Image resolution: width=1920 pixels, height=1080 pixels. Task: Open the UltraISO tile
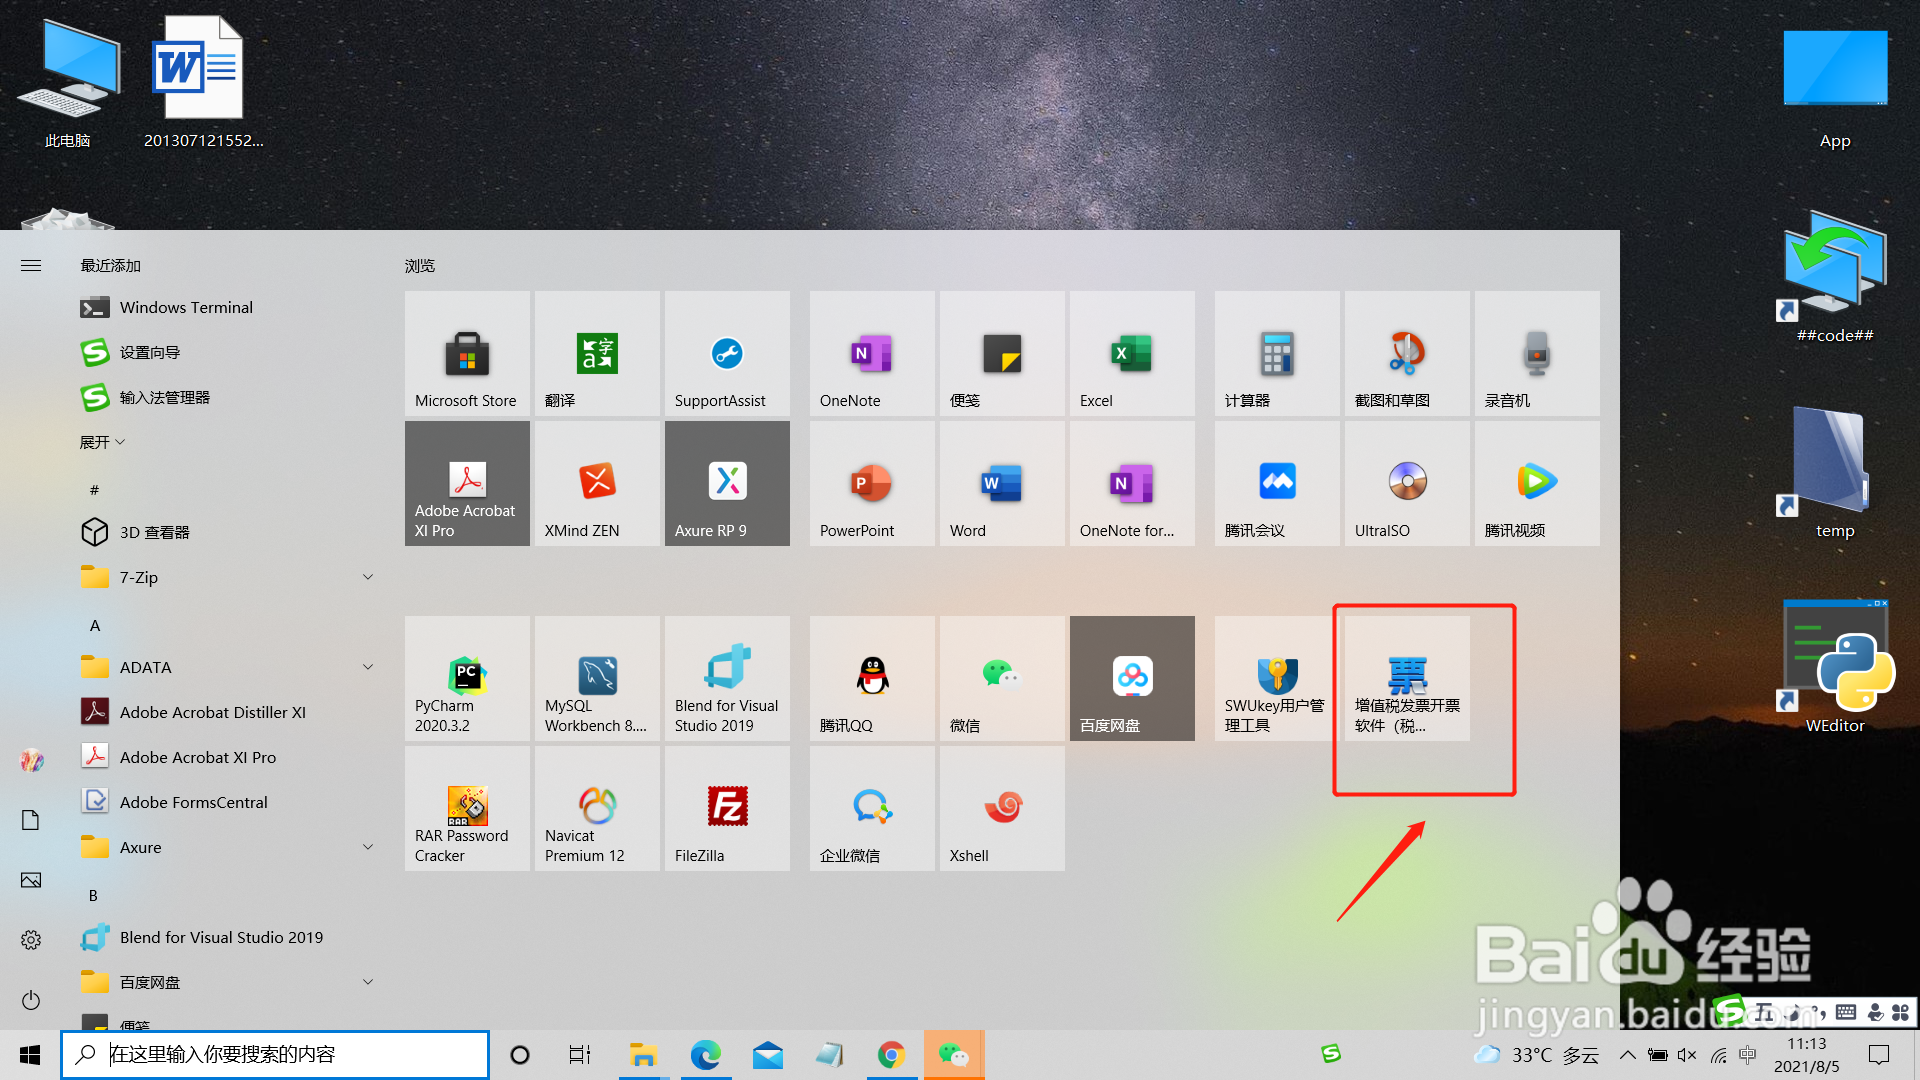pyautogui.click(x=1407, y=483)
